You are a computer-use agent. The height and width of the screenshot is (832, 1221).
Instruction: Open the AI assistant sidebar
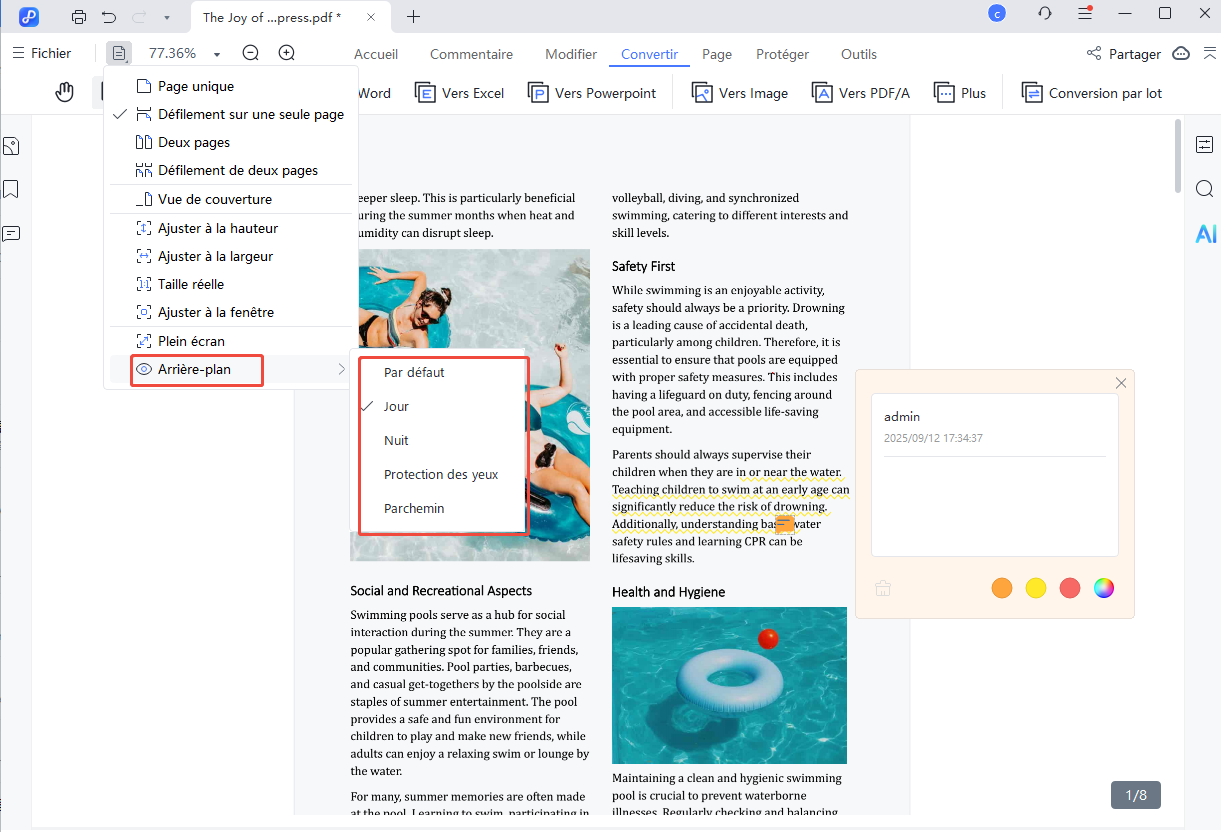click(x=1205, y=234)
